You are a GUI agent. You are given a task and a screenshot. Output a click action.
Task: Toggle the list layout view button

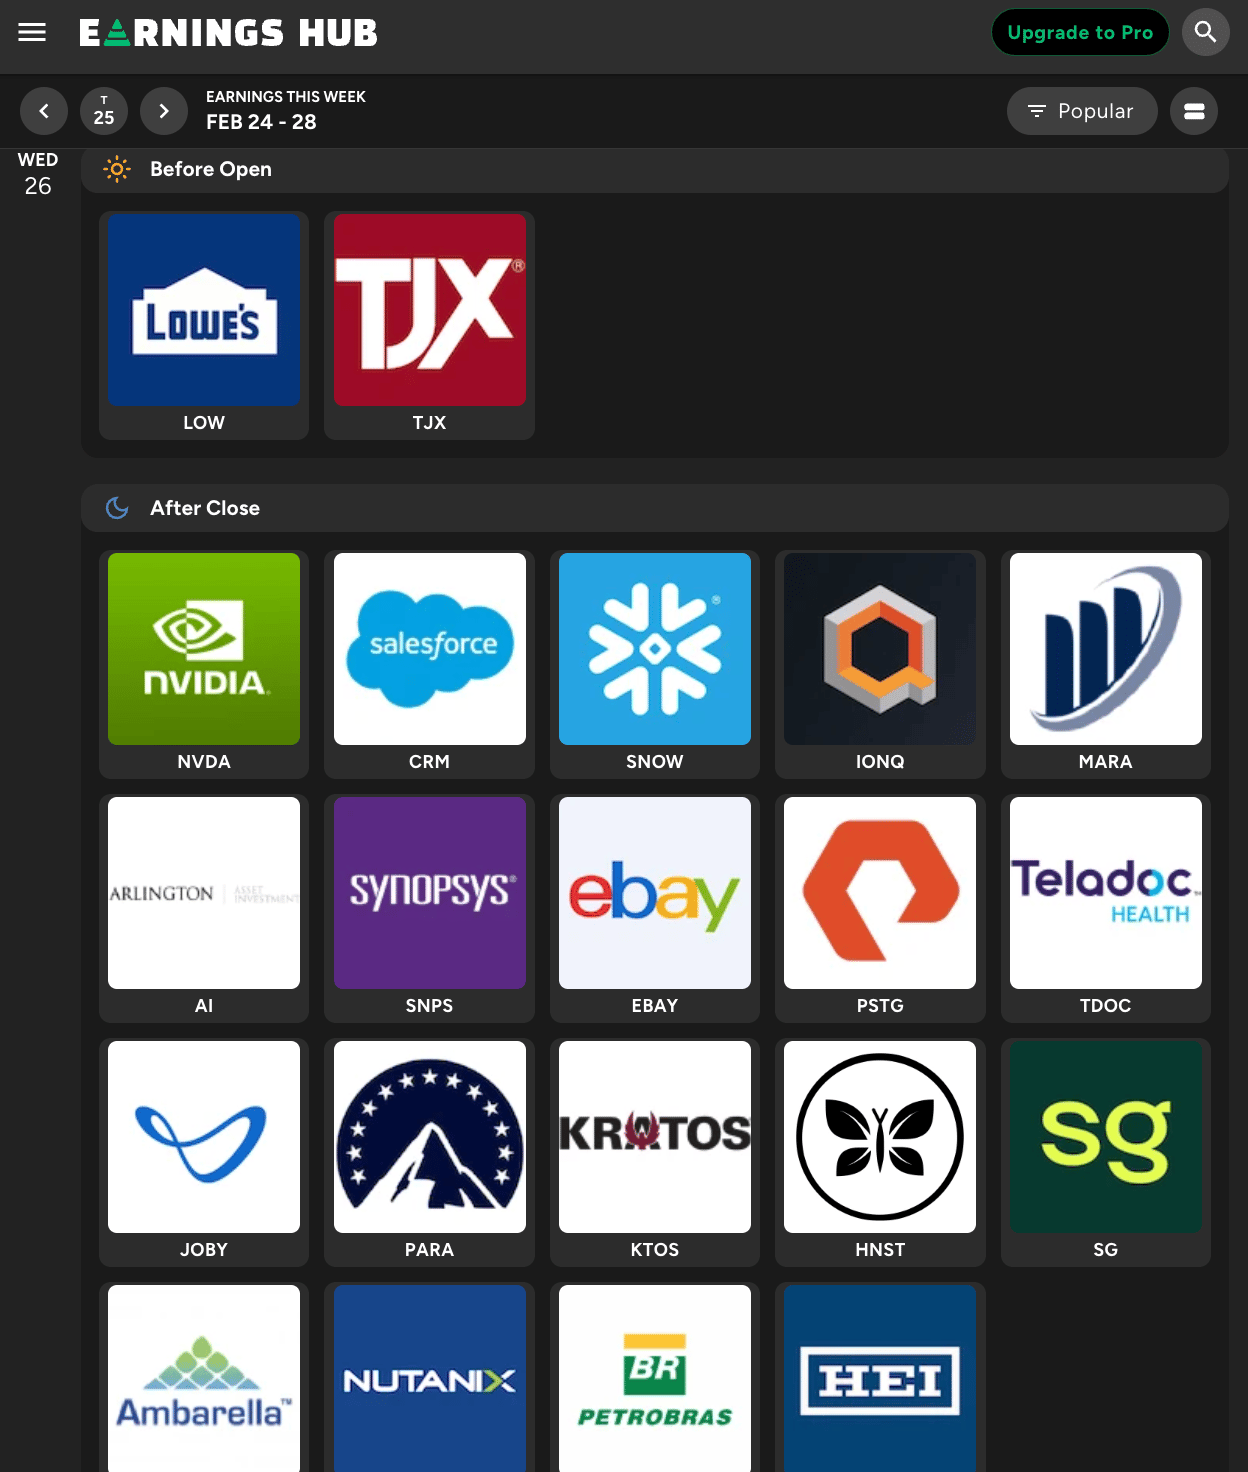tap(1194, 111)
